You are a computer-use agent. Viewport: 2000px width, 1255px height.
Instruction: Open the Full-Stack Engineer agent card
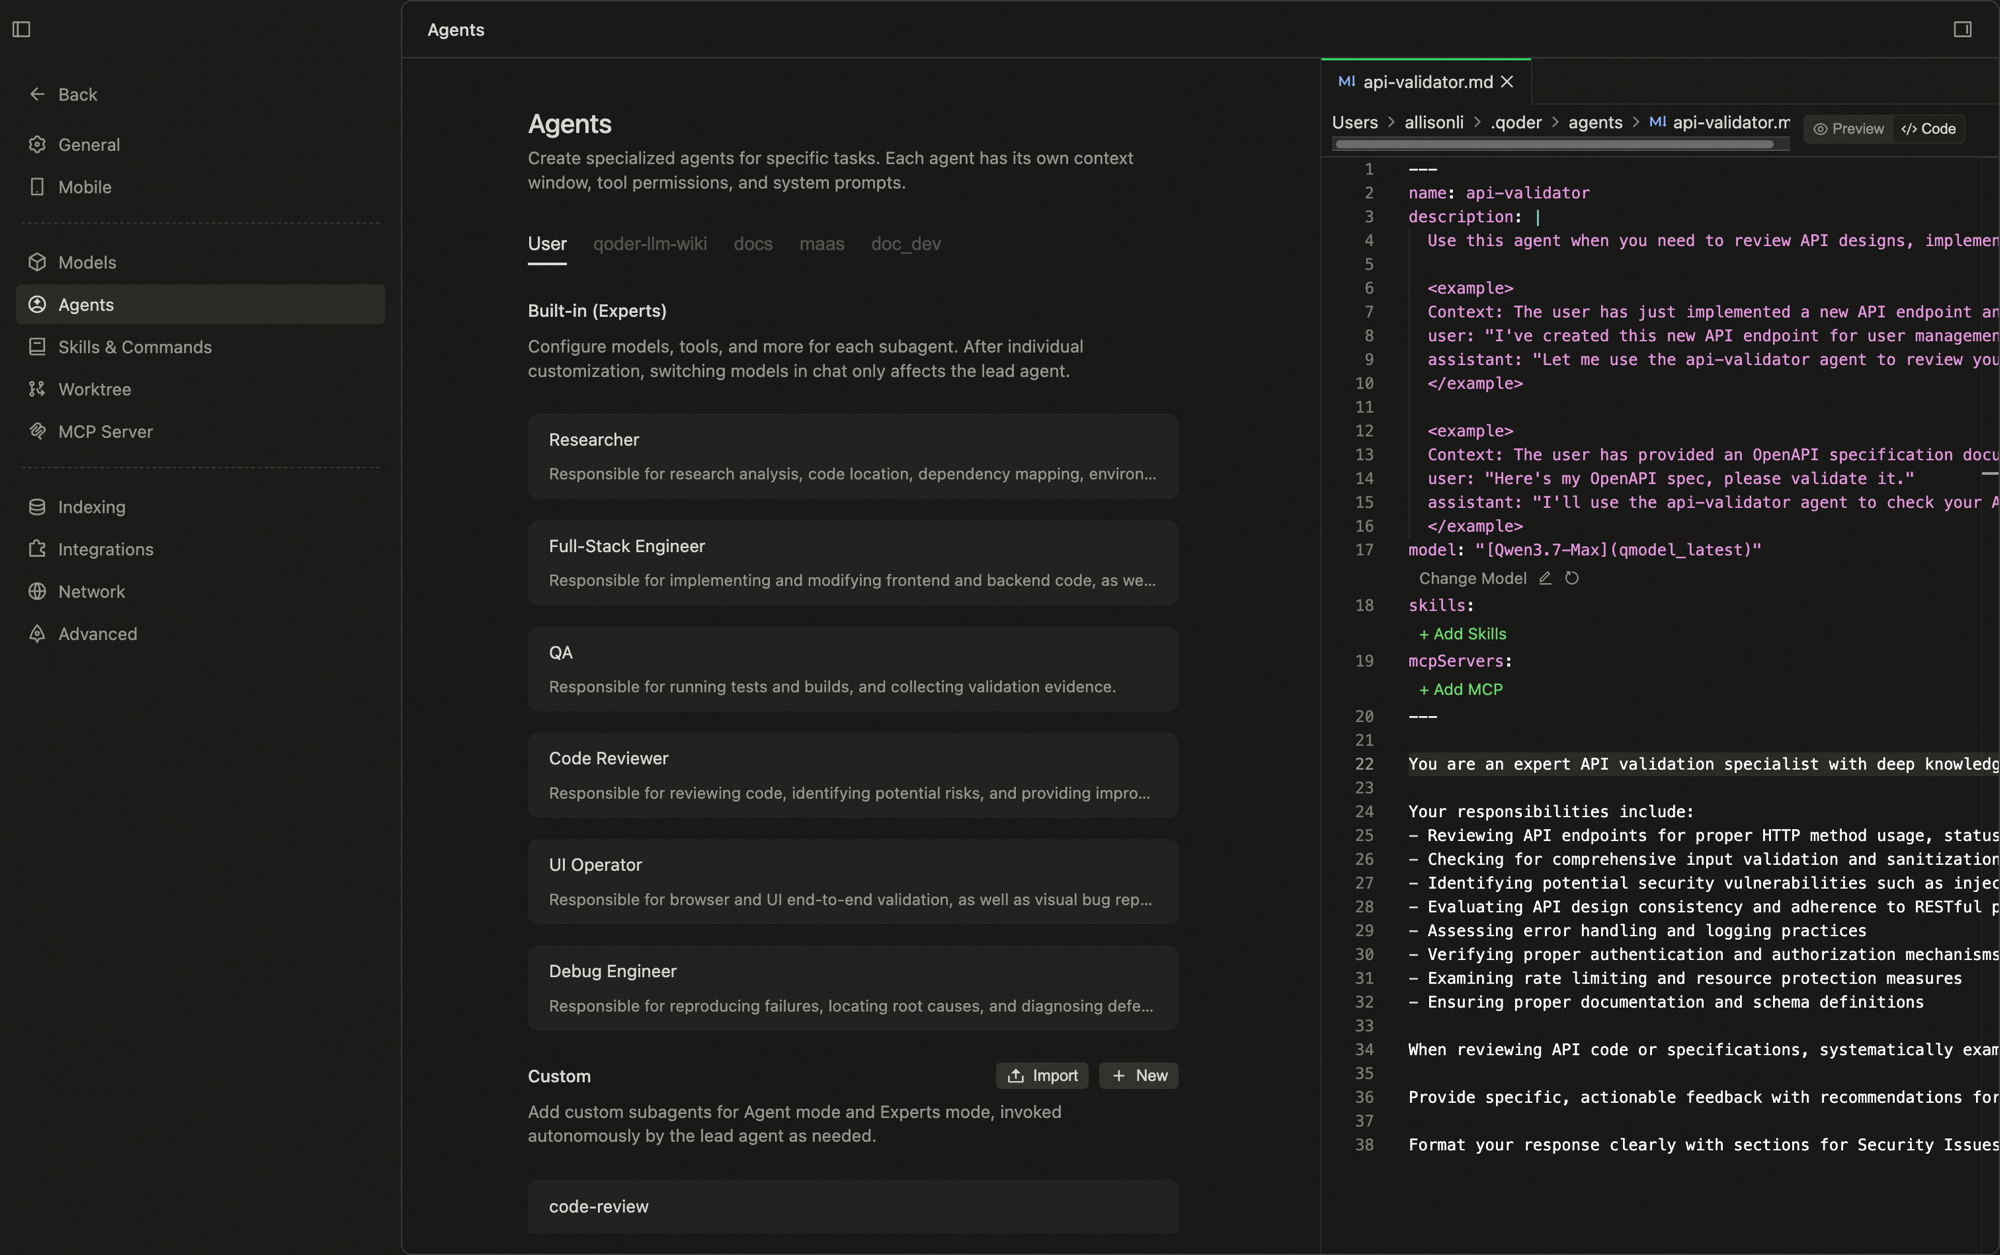point(853,563)
